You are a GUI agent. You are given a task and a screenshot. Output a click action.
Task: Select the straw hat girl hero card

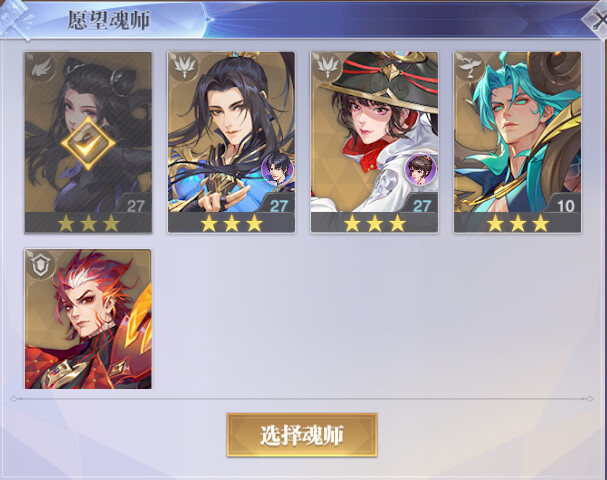(374, 142)
